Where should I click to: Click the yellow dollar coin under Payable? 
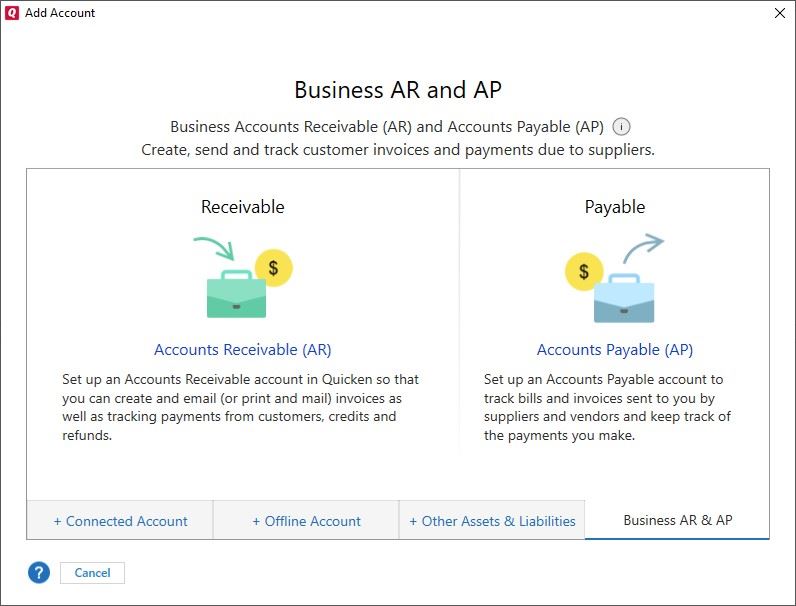(x=584, y=271)
